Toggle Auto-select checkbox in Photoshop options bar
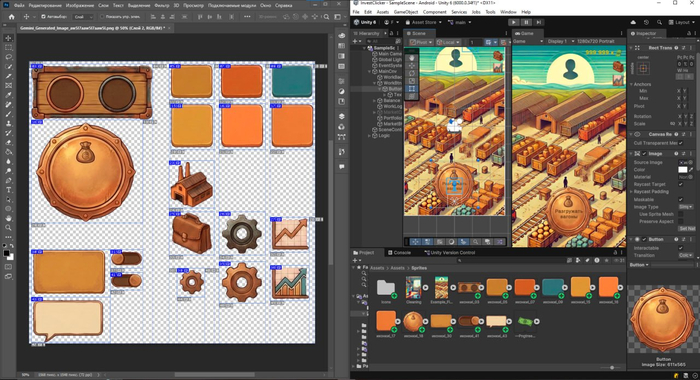 point(43,17)
